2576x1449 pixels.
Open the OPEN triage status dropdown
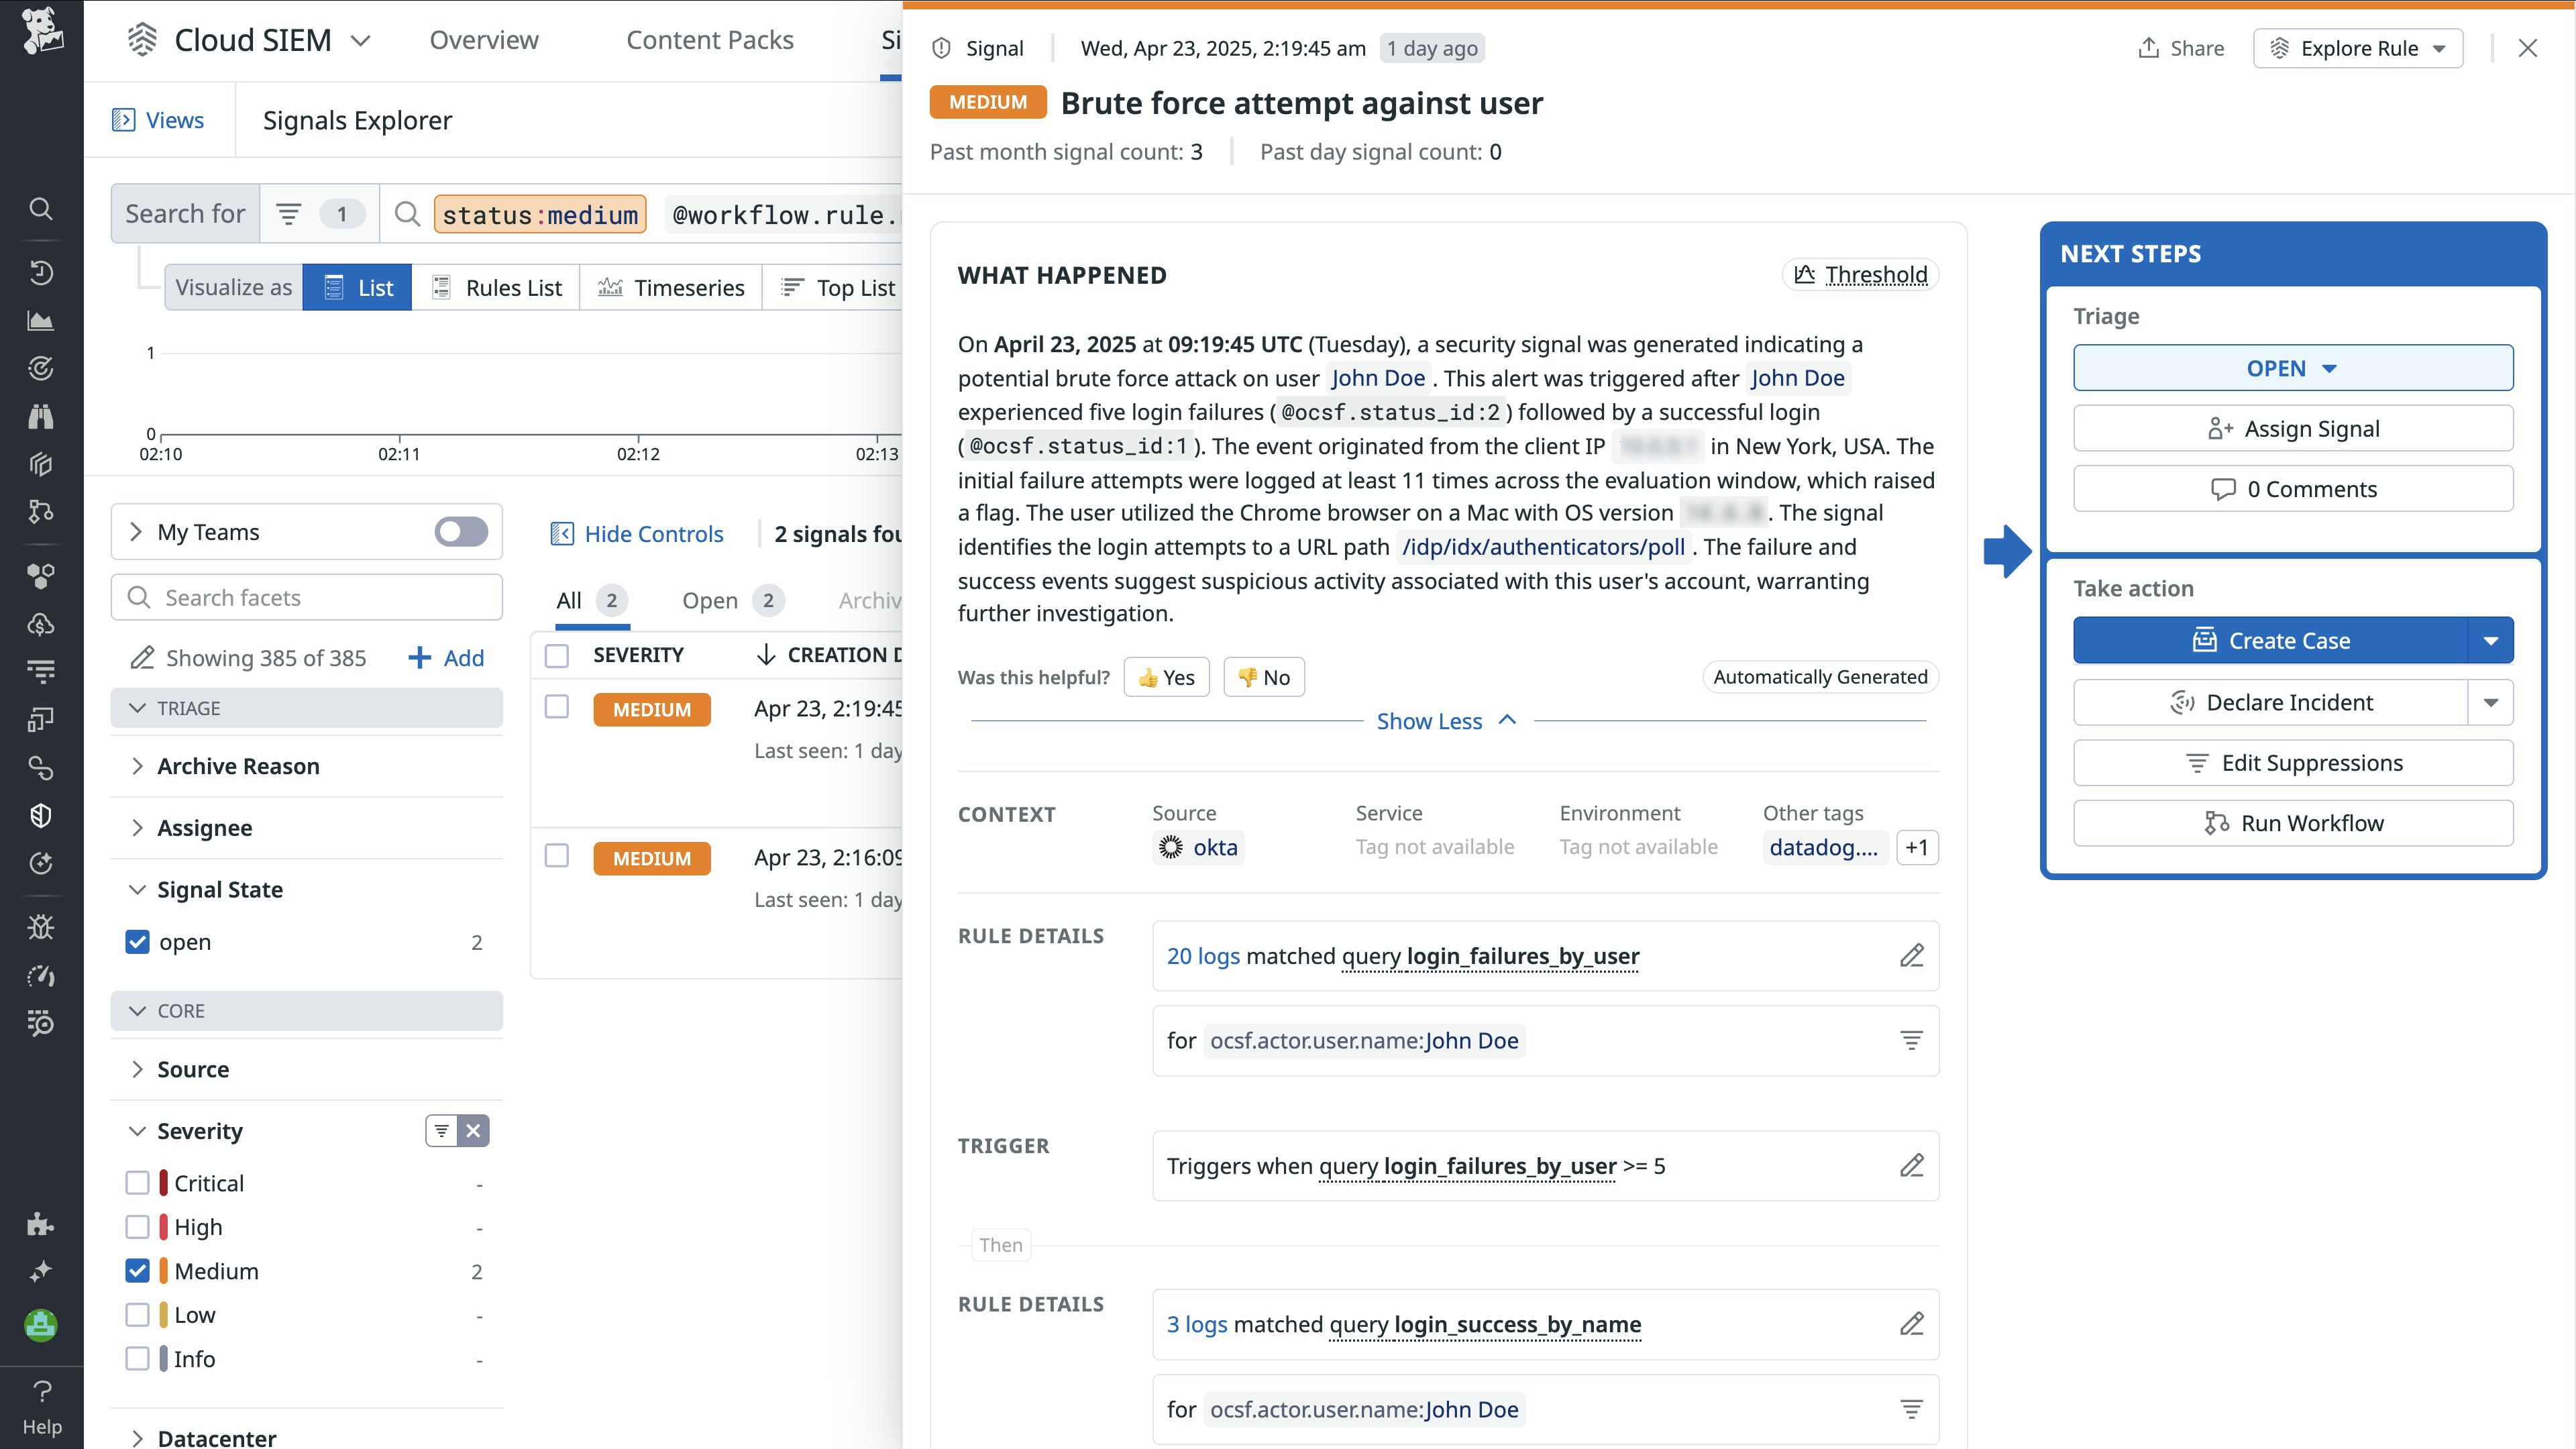[2292, 368]
